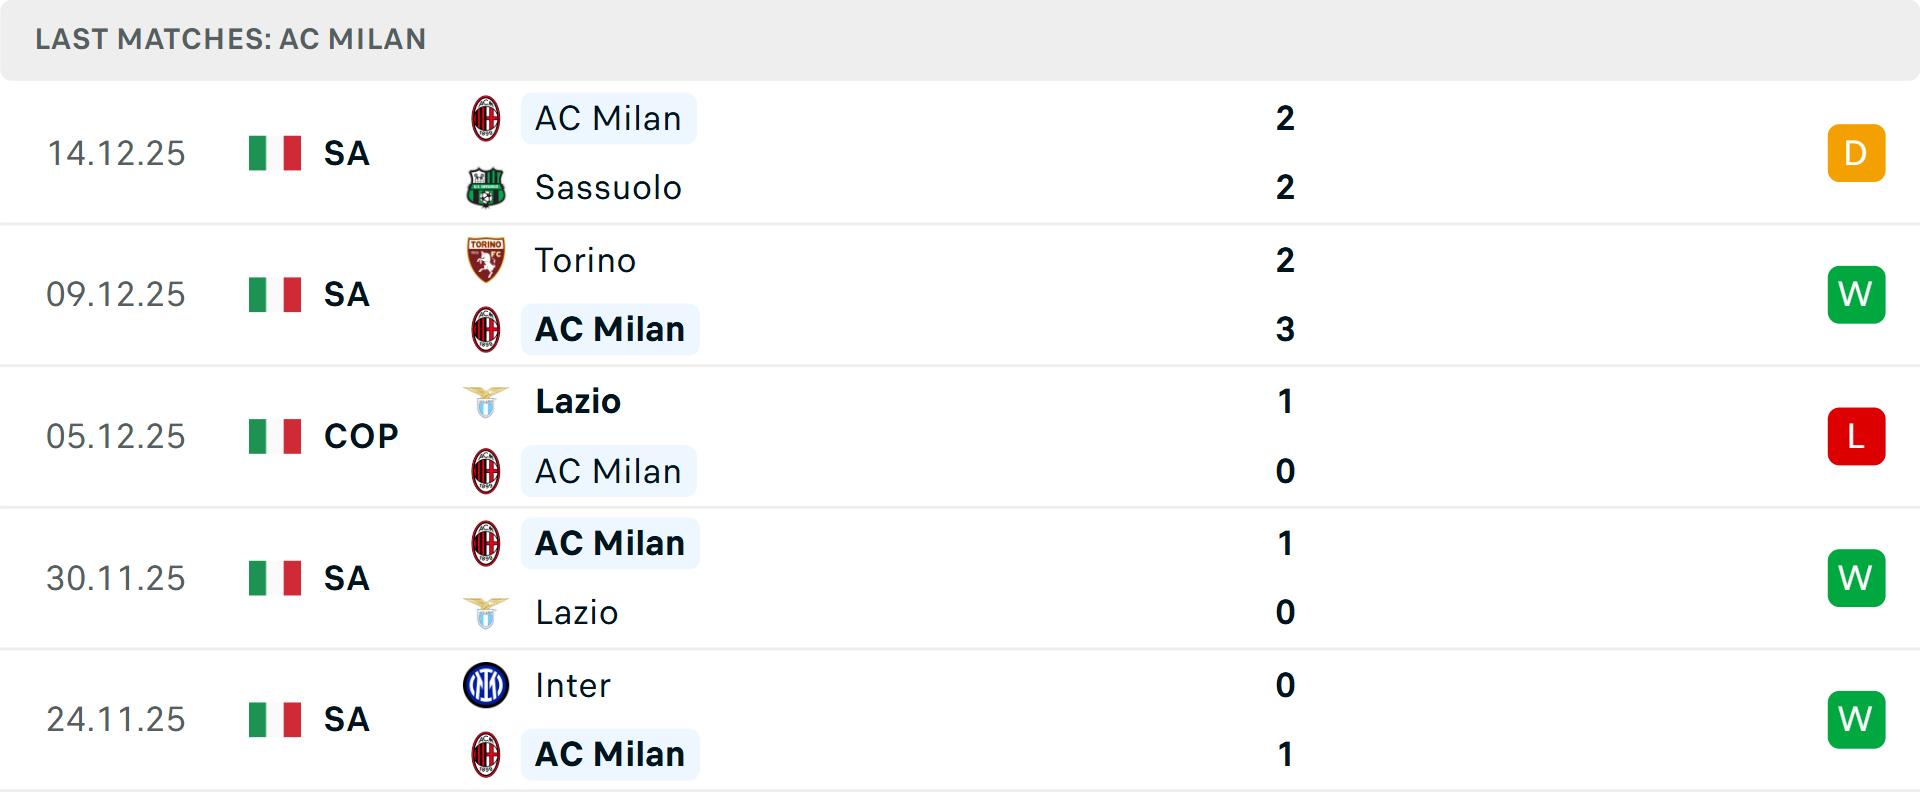Click the Inter club crest
Viewport: 1920px width, 792px height.
point(486,685)
